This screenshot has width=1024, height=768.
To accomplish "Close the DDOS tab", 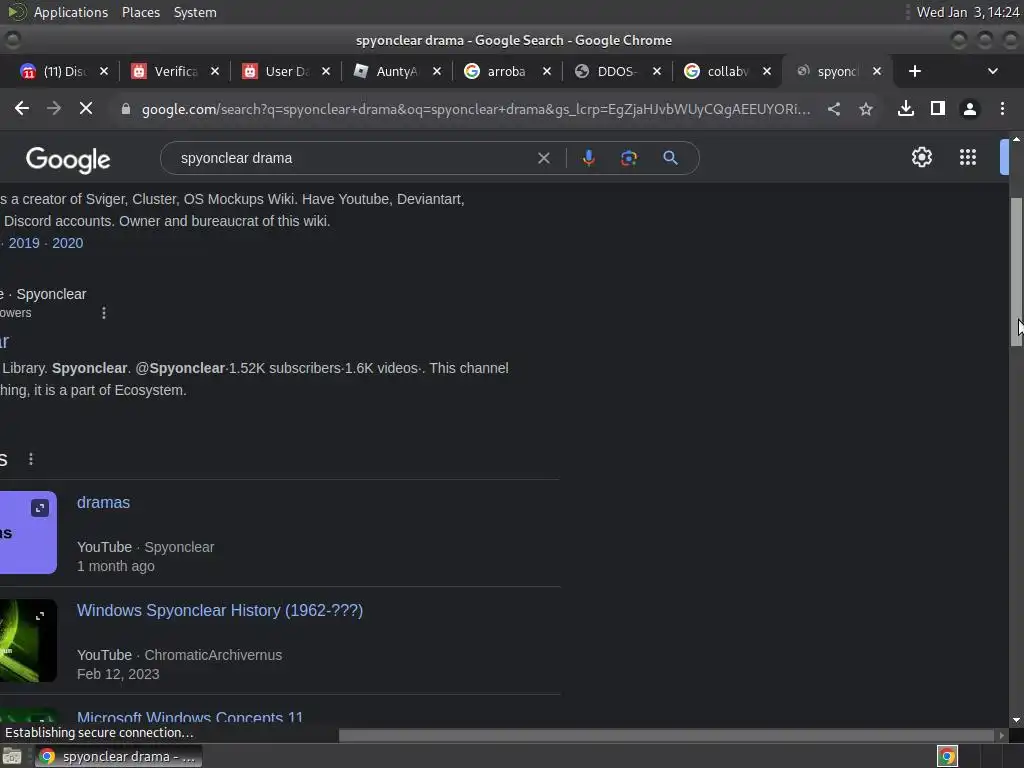I will 656,71.
